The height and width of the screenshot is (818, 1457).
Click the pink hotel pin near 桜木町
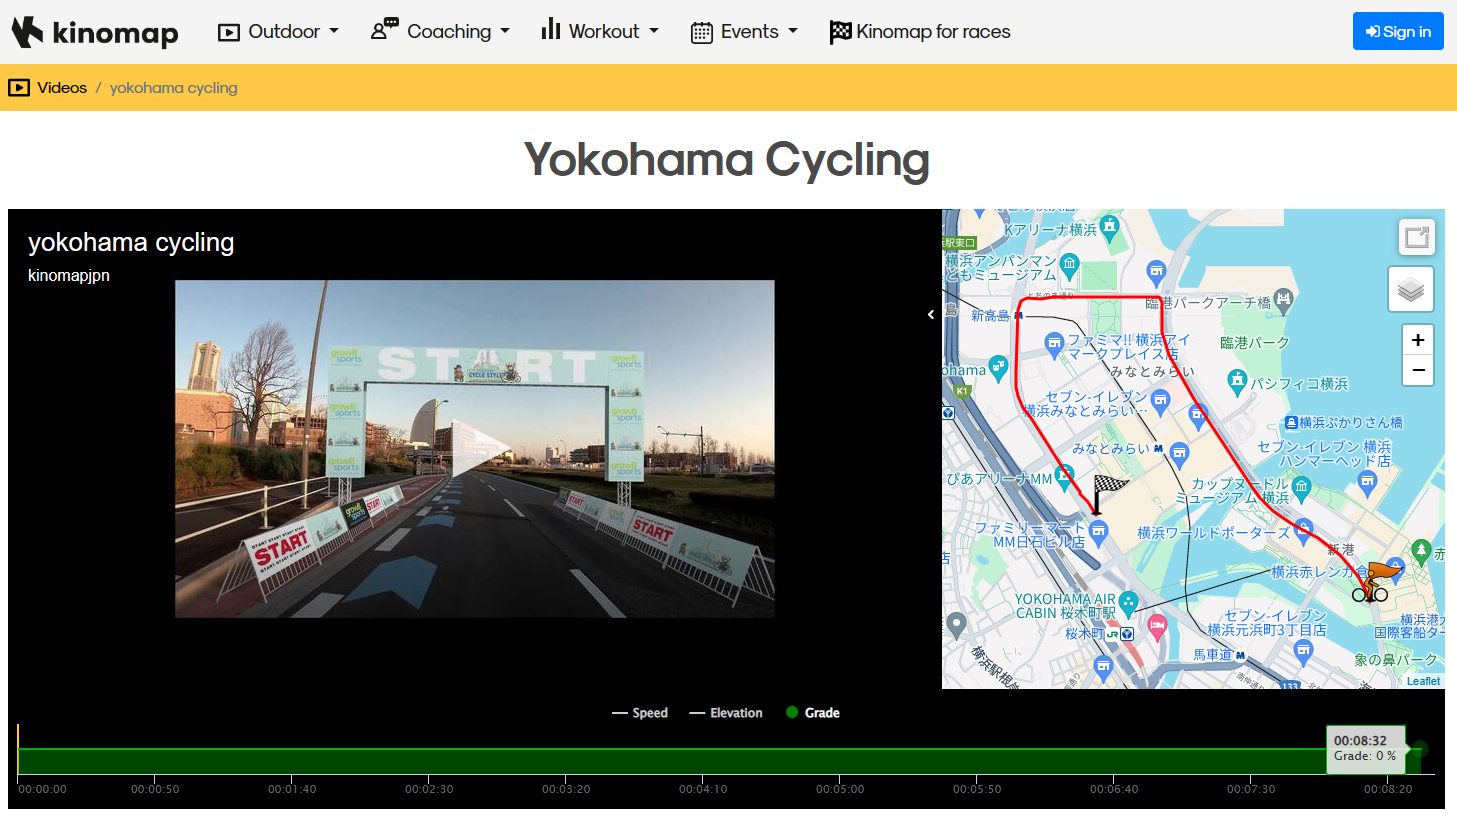tap(1158, 627)
